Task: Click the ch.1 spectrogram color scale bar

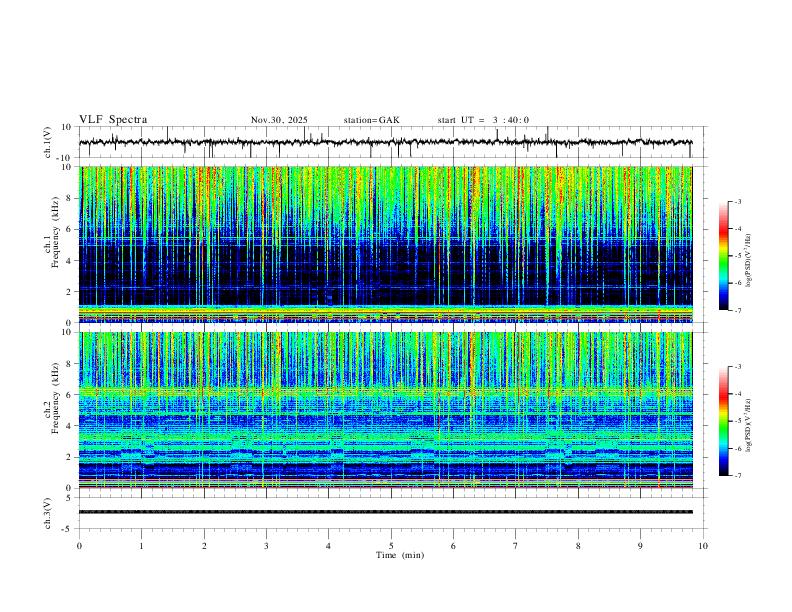Action: click(x=724, y=256)
